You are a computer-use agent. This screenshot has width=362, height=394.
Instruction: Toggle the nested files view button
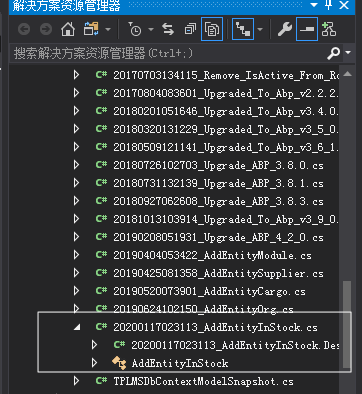(x=243, y=30)
